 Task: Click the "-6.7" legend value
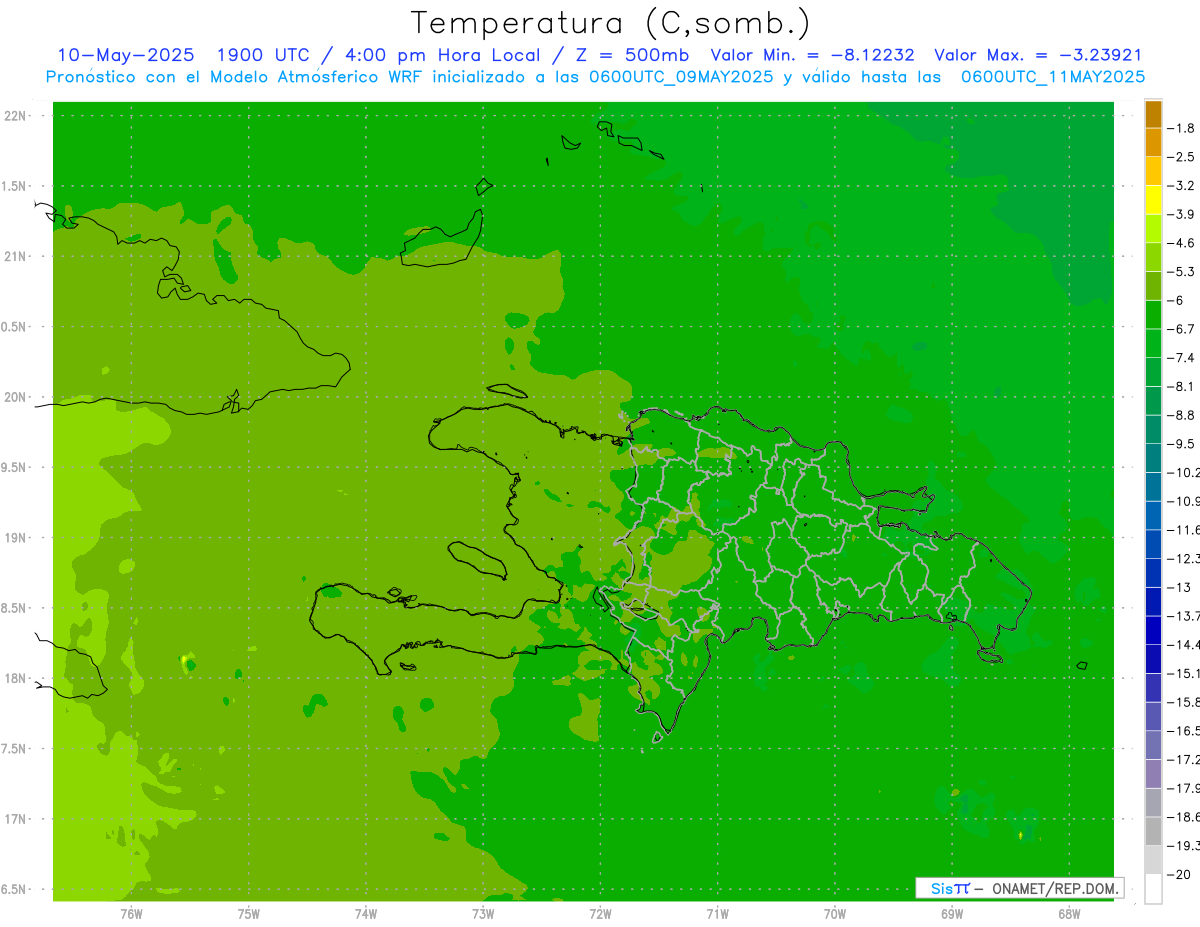pyautogui.click(x=1182, y=329)
